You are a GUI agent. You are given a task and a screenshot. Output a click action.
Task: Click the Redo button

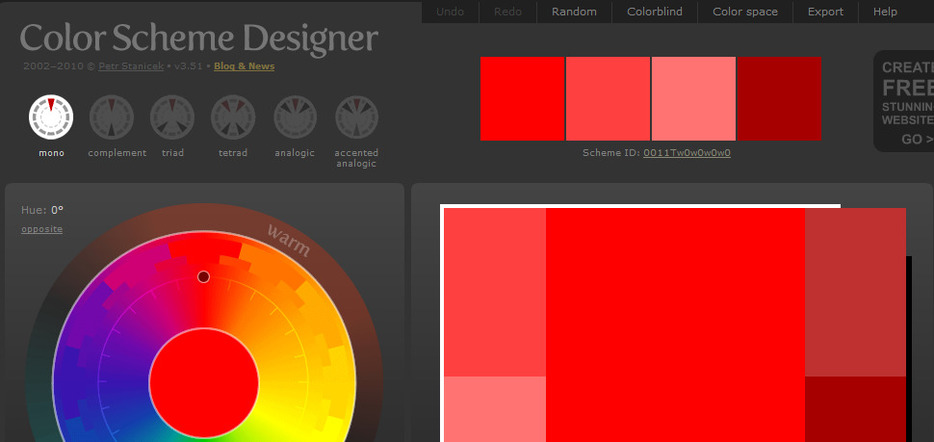[x=508, y=12]
